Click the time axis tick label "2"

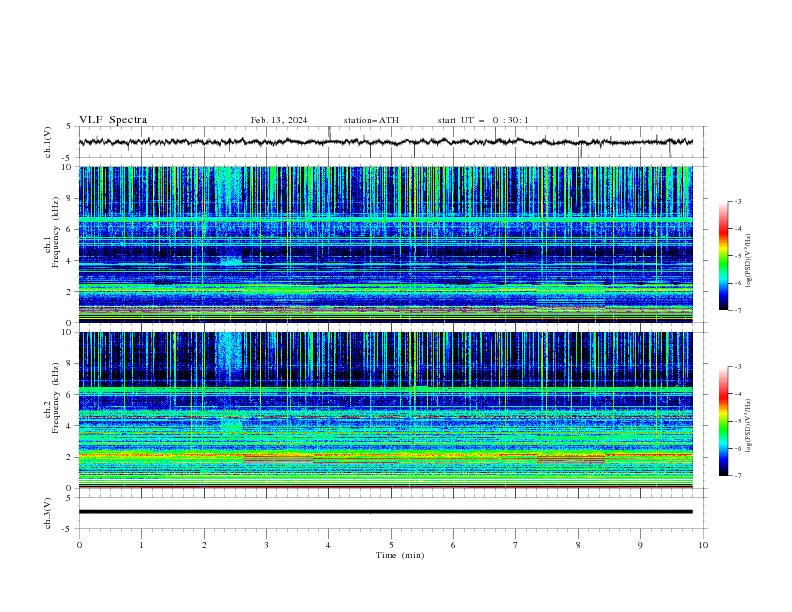[x=204, y=545]
